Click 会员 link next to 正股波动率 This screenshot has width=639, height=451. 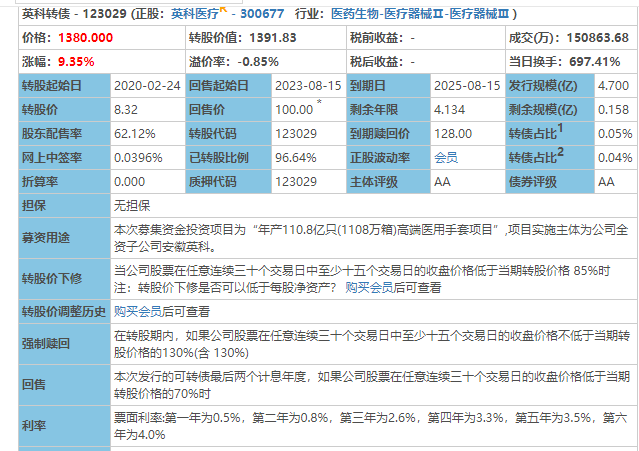pos(446,158)
